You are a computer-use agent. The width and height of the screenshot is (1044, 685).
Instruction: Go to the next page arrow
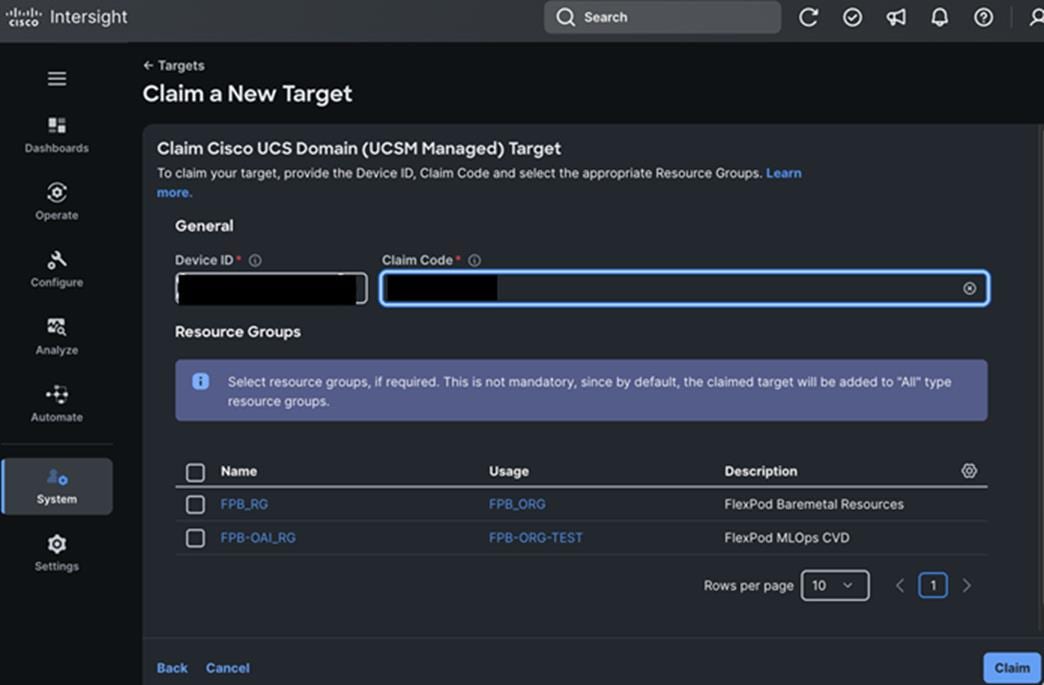point(967,585)
